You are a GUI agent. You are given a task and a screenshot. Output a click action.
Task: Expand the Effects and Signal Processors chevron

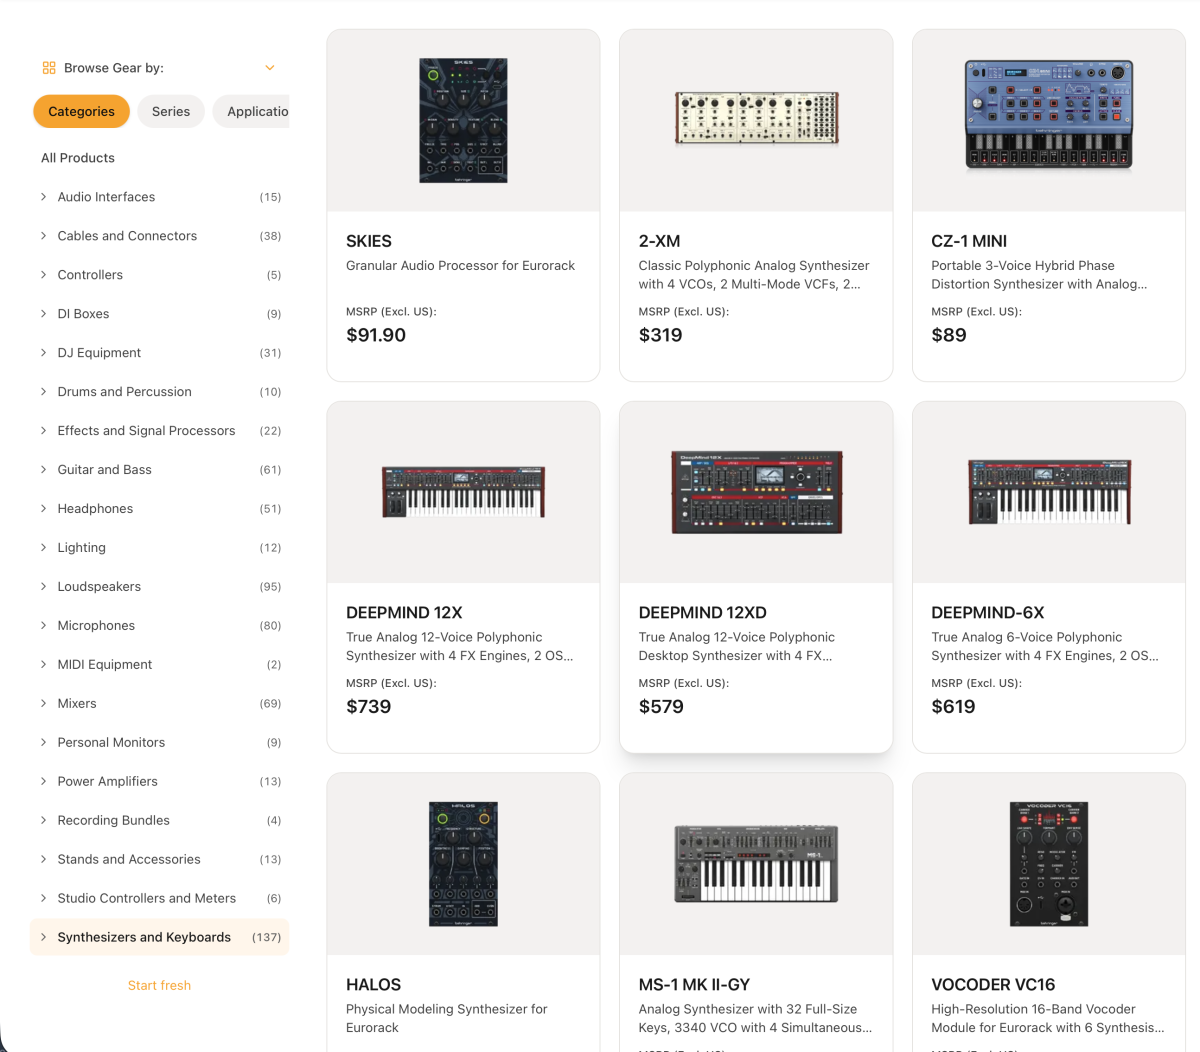coord(43,431)
